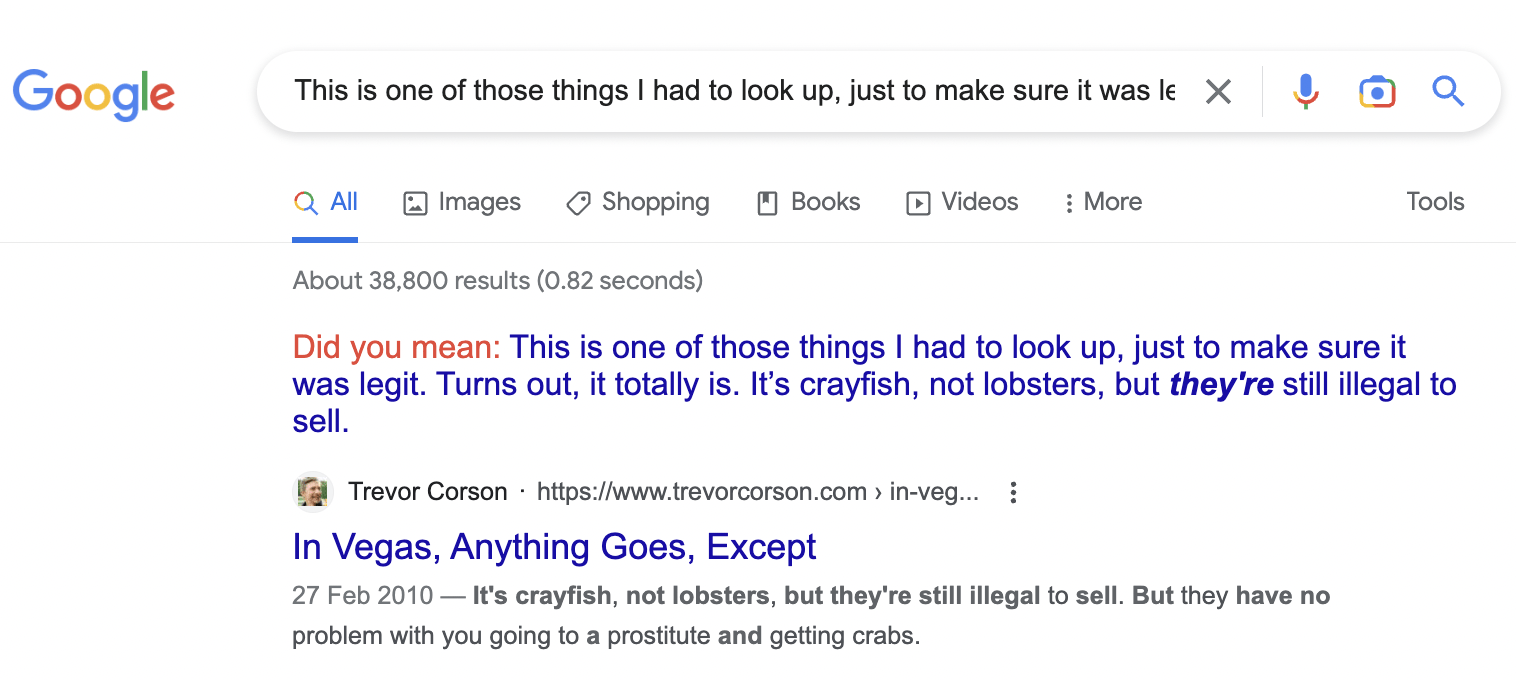Click the Images tab camera icon
This screenshot has height=680, width=1516.
pyautogui.click(x=415, y=202)
